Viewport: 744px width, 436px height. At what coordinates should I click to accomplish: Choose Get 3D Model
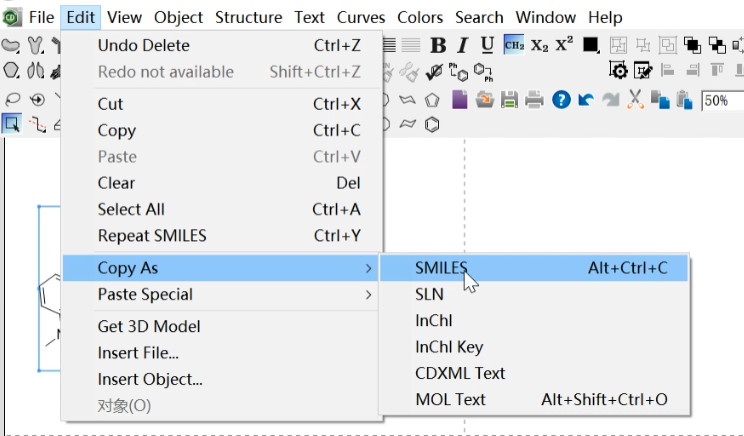(x=222, y=326)
